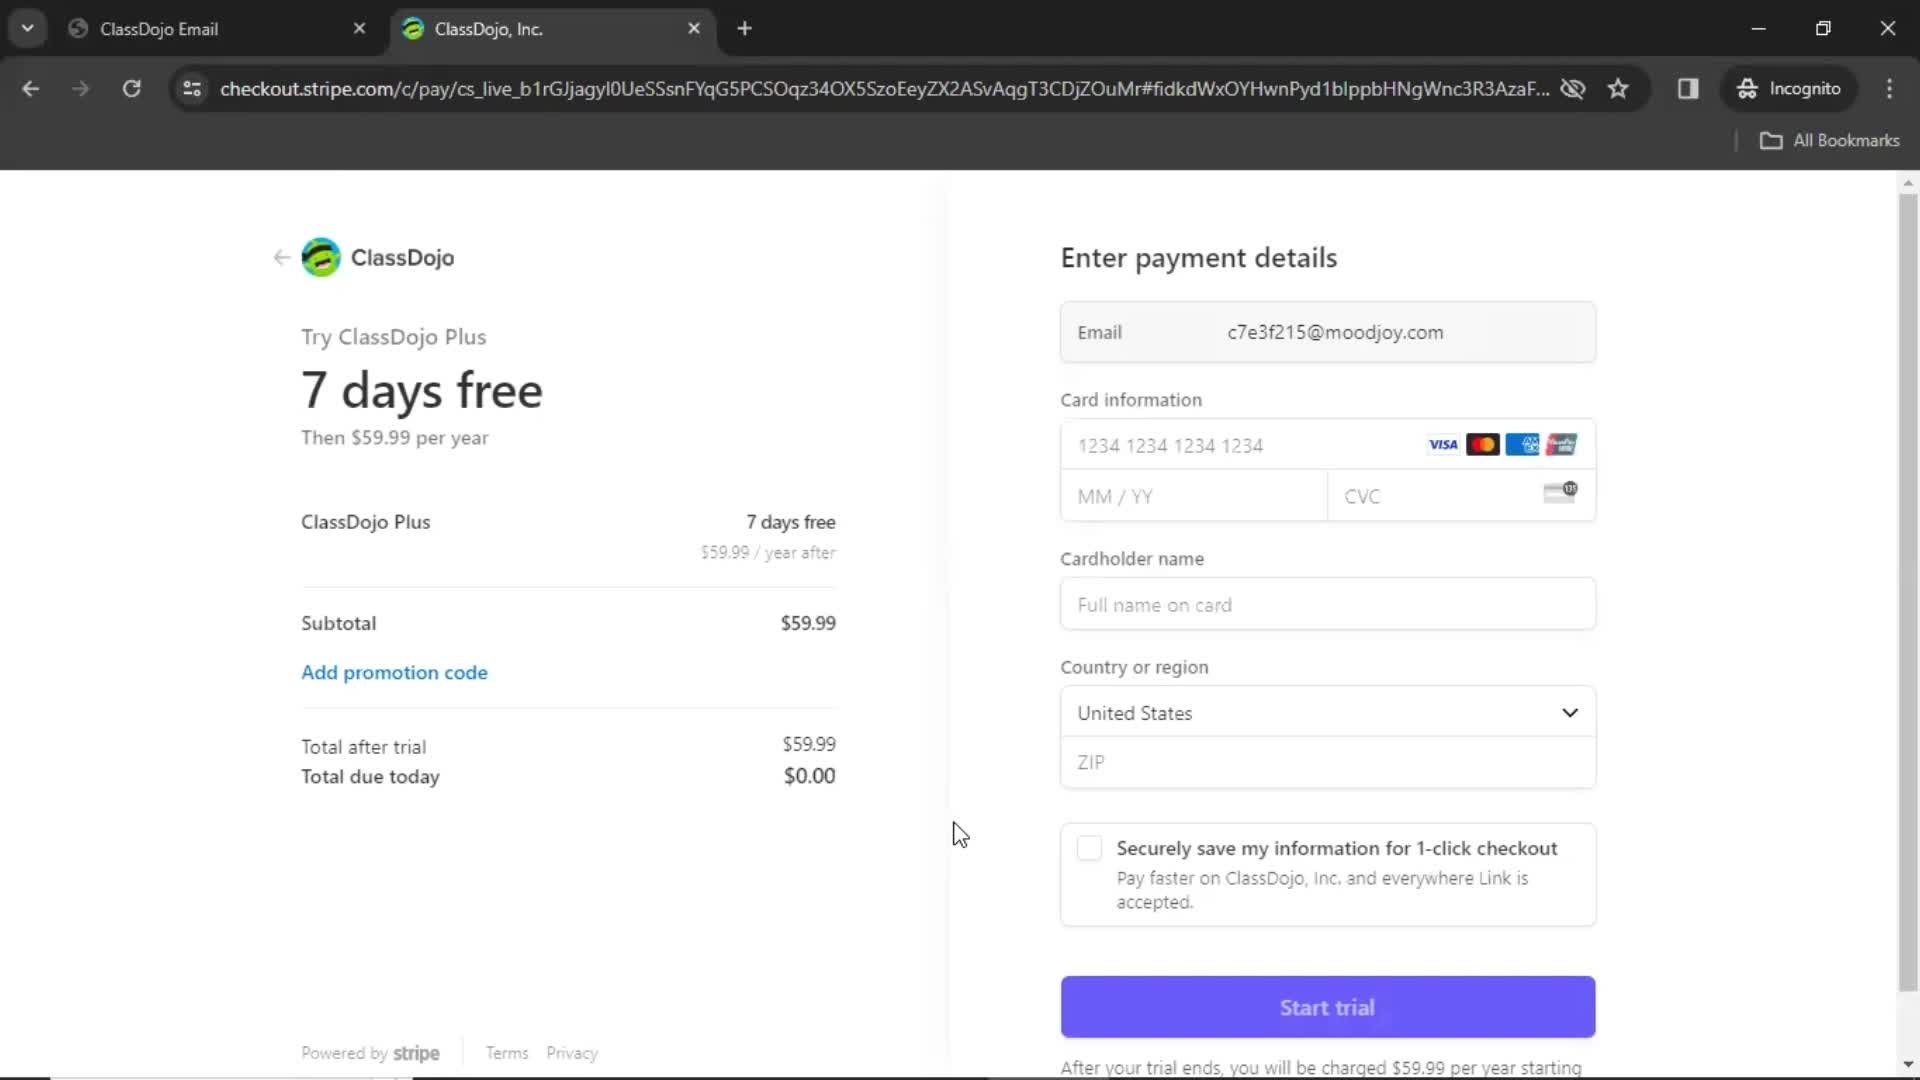Viewport: 1920px width, 1080px height.
Task: Open the browser side panel
Action: (1688, 89)
